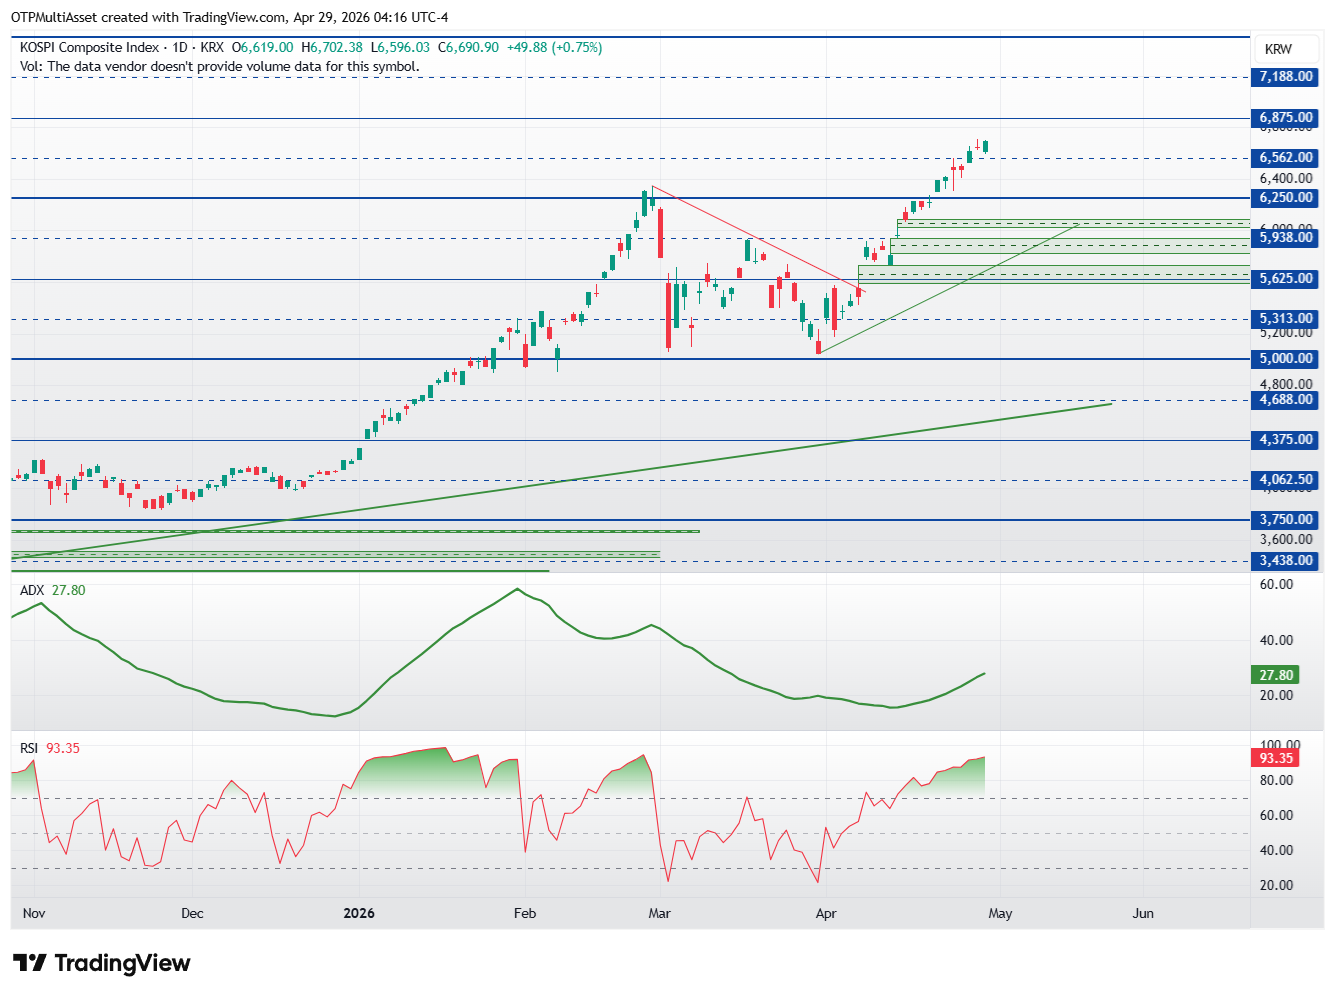This screenshot has height=997, width=1335.
Task: Select the 3,438.00 price level label
Action: point(1286,561)
